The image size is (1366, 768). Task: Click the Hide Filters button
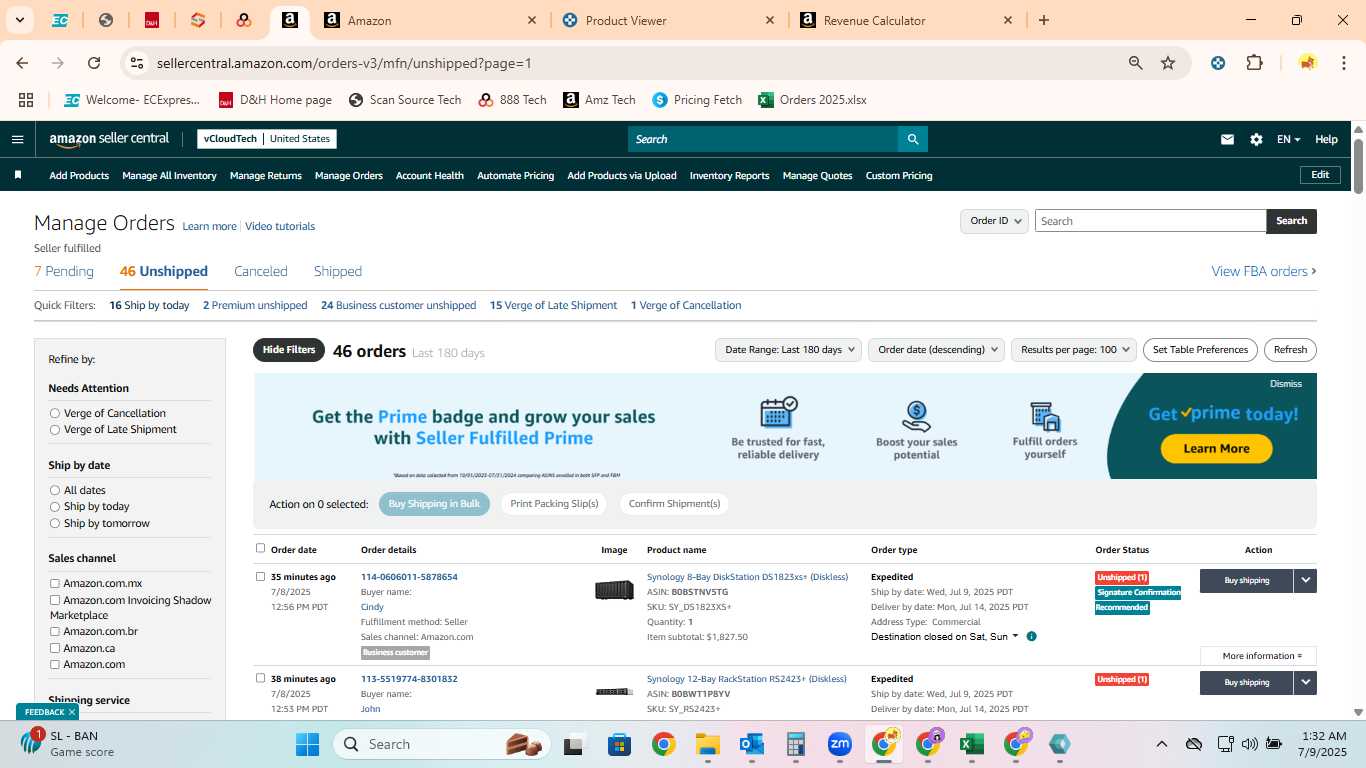point(289,350)
